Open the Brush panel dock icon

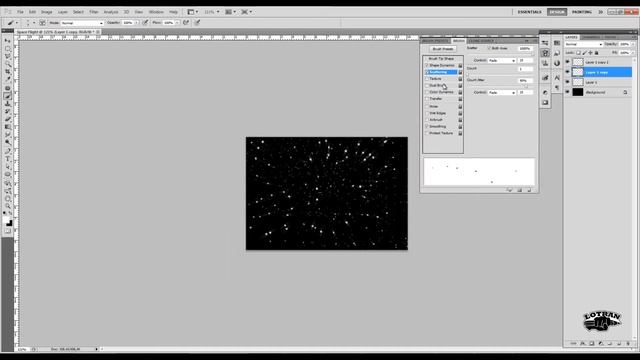545,53
